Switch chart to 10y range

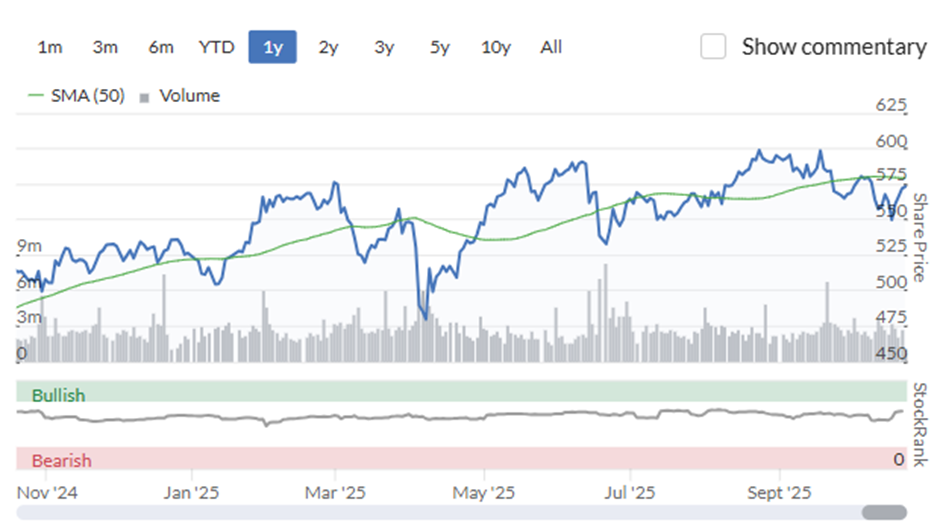tap(496, 47)
